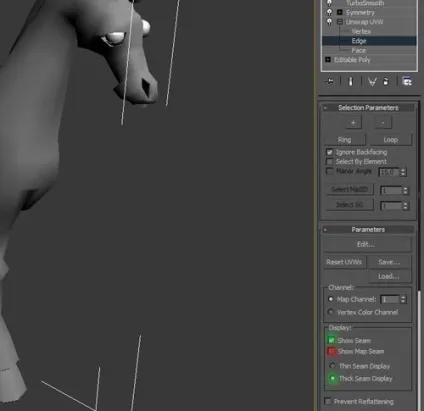Expand the Editable Poly entry
Viewport: 424px width, 411px height.
[328, 60]
